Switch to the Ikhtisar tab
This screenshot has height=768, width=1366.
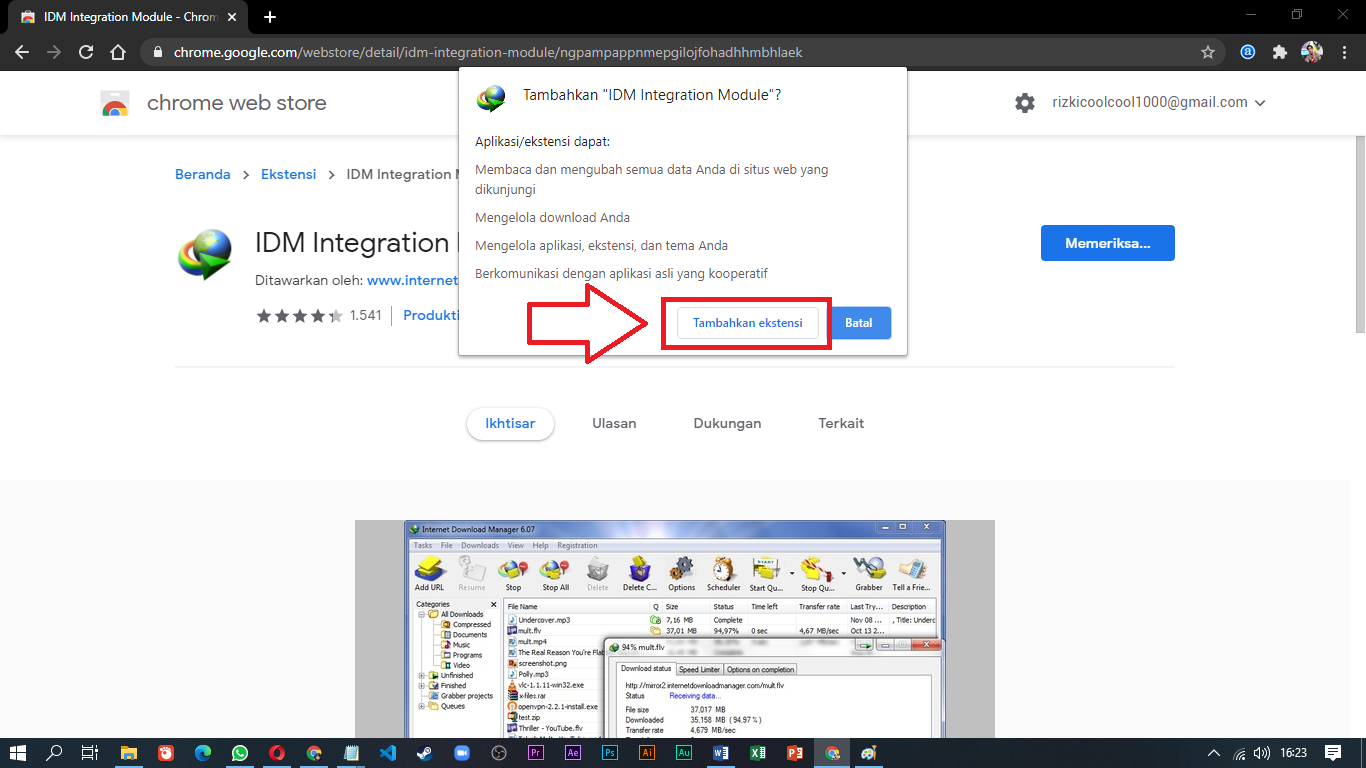click(510, 423)
